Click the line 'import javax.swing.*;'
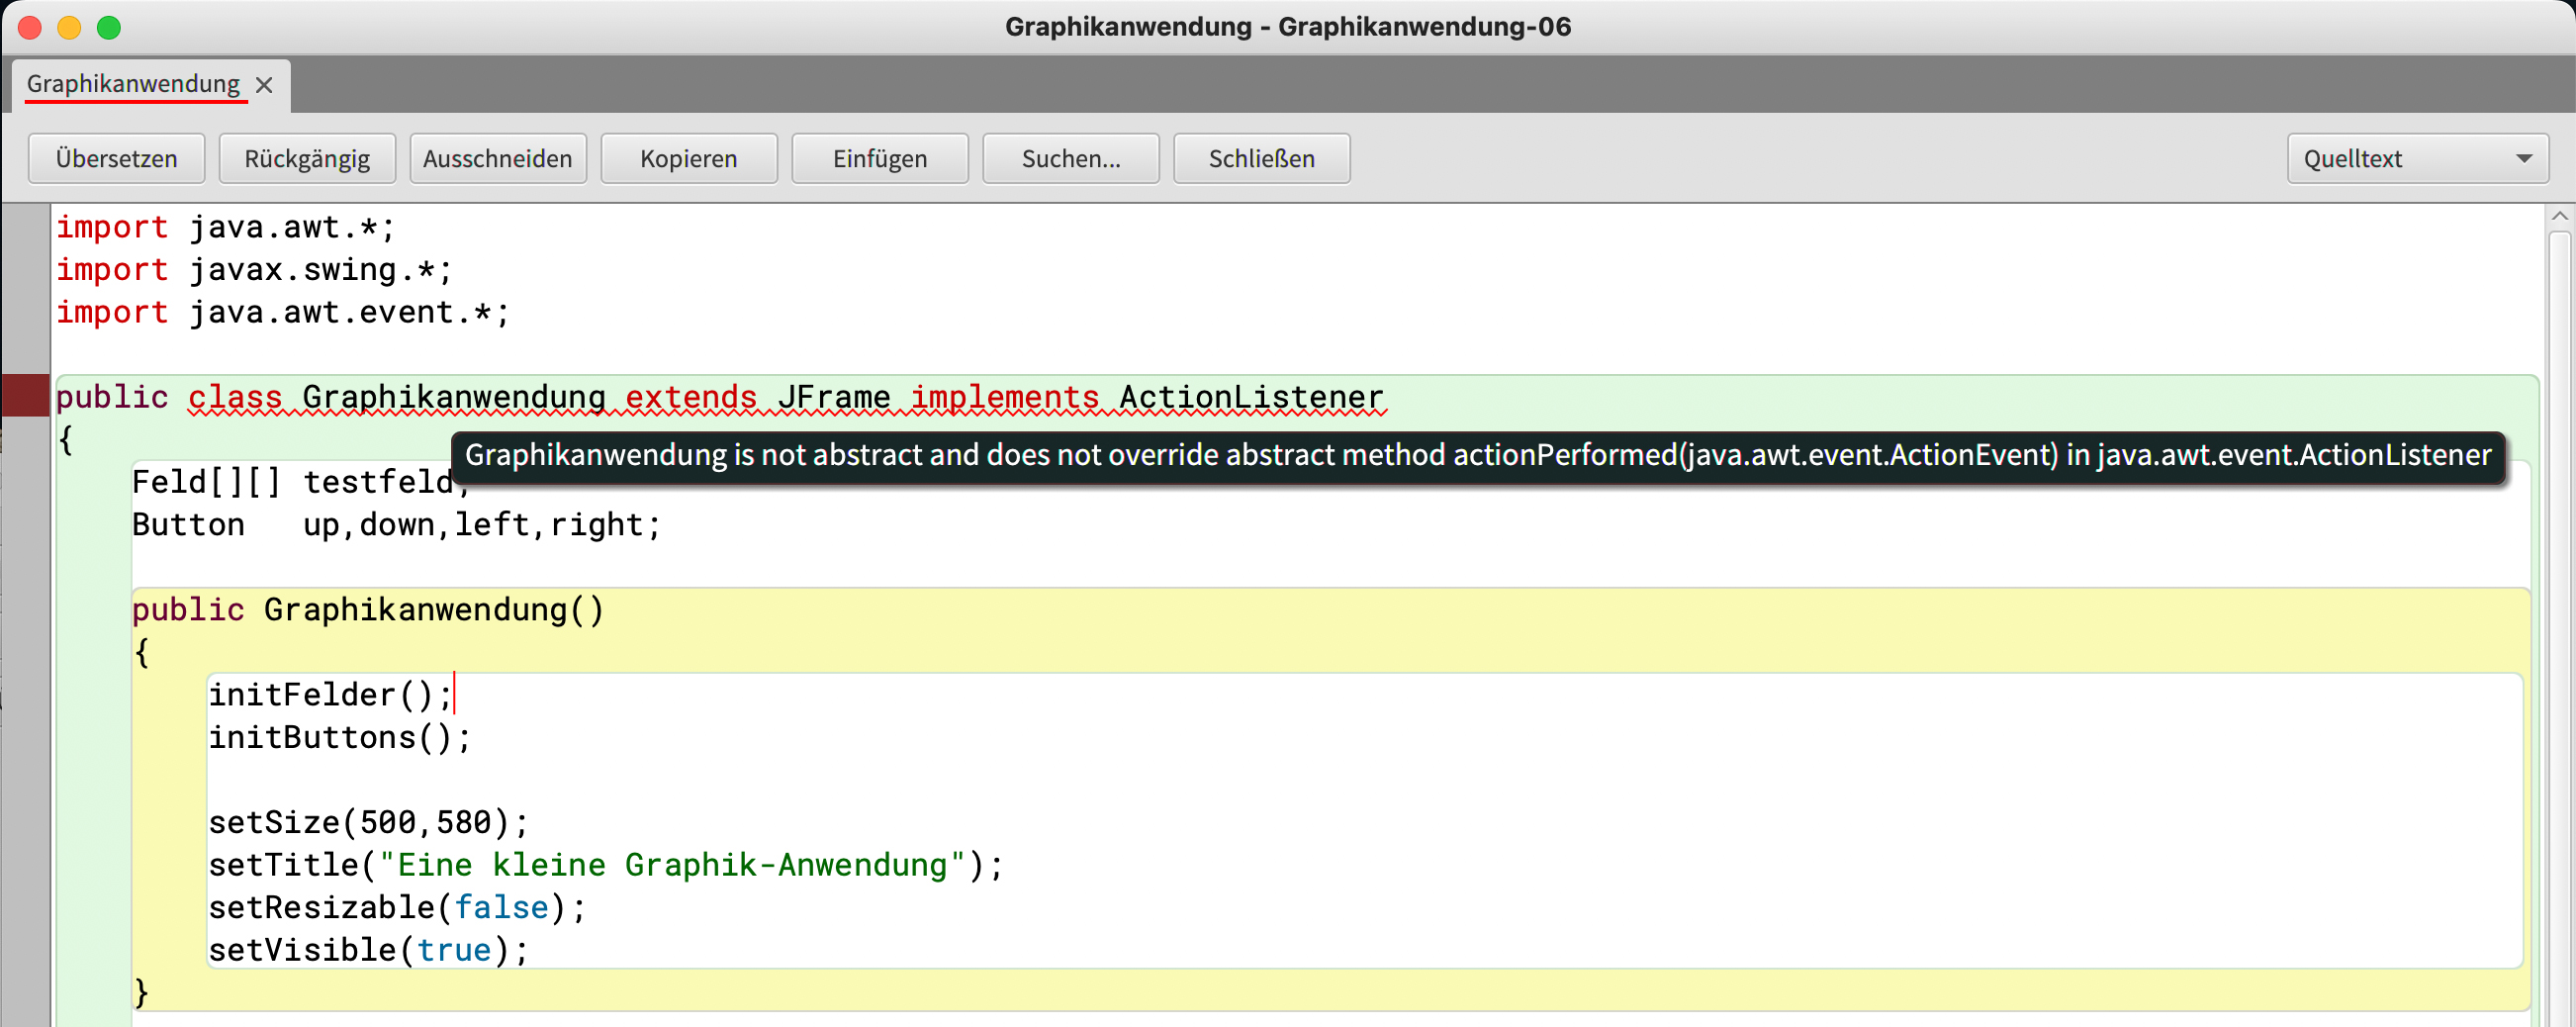The width and height of the screenshot is (2576, 1027). 254,270
